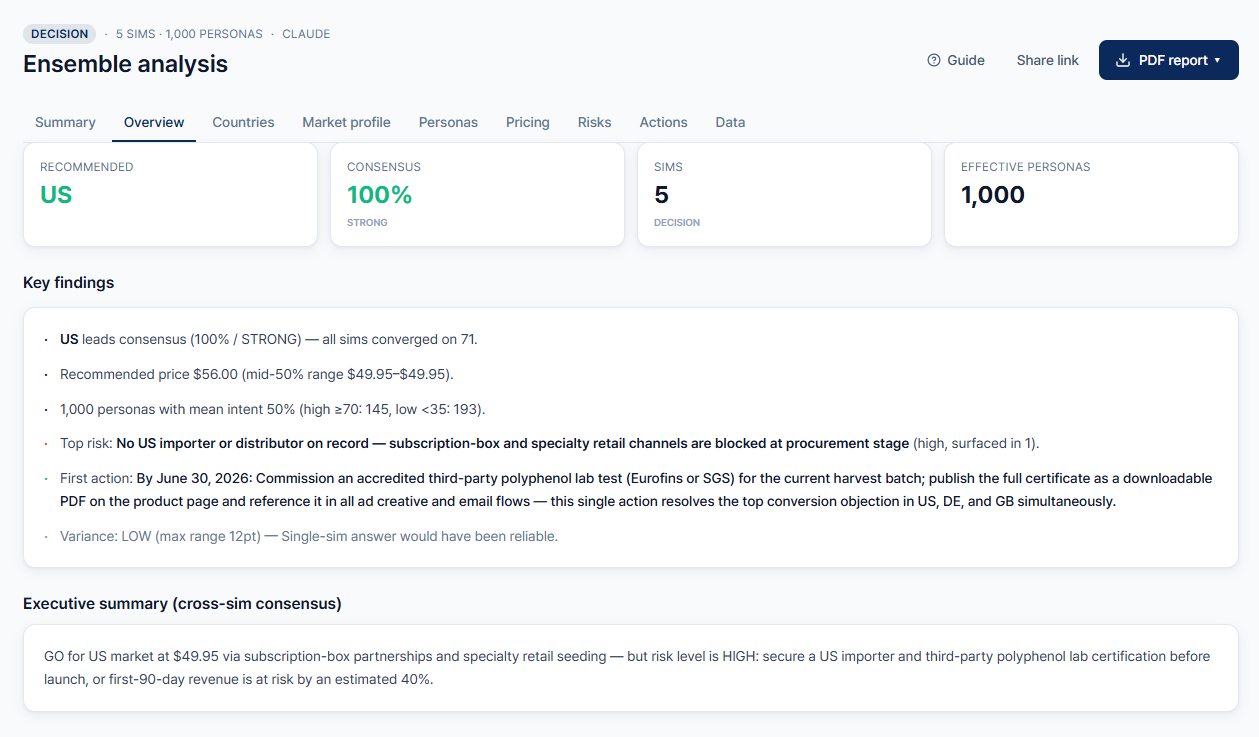
Task: Click the DECISION badge in header
Action: click(60, 34)
